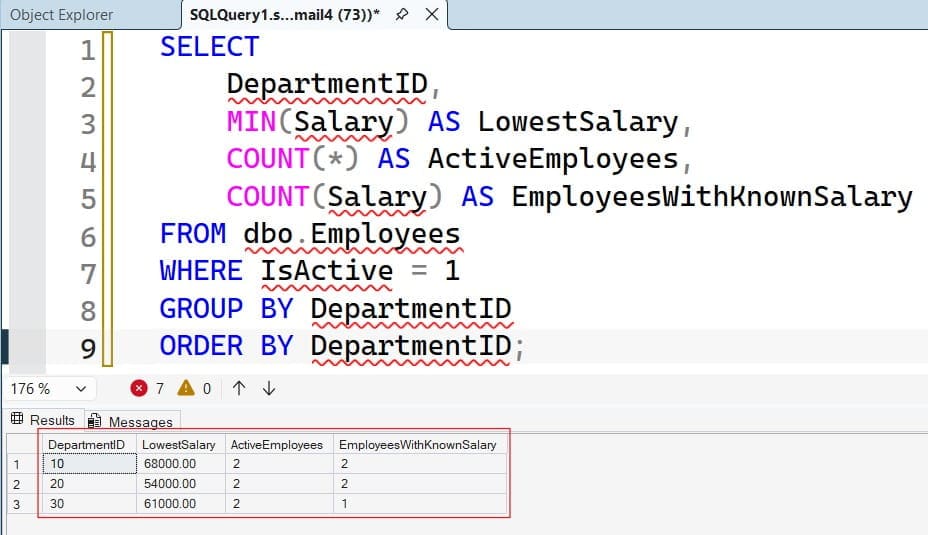Select the cell with DepartmentID 30
Viewport: 928px width, 535px height.
click(89, 504)
